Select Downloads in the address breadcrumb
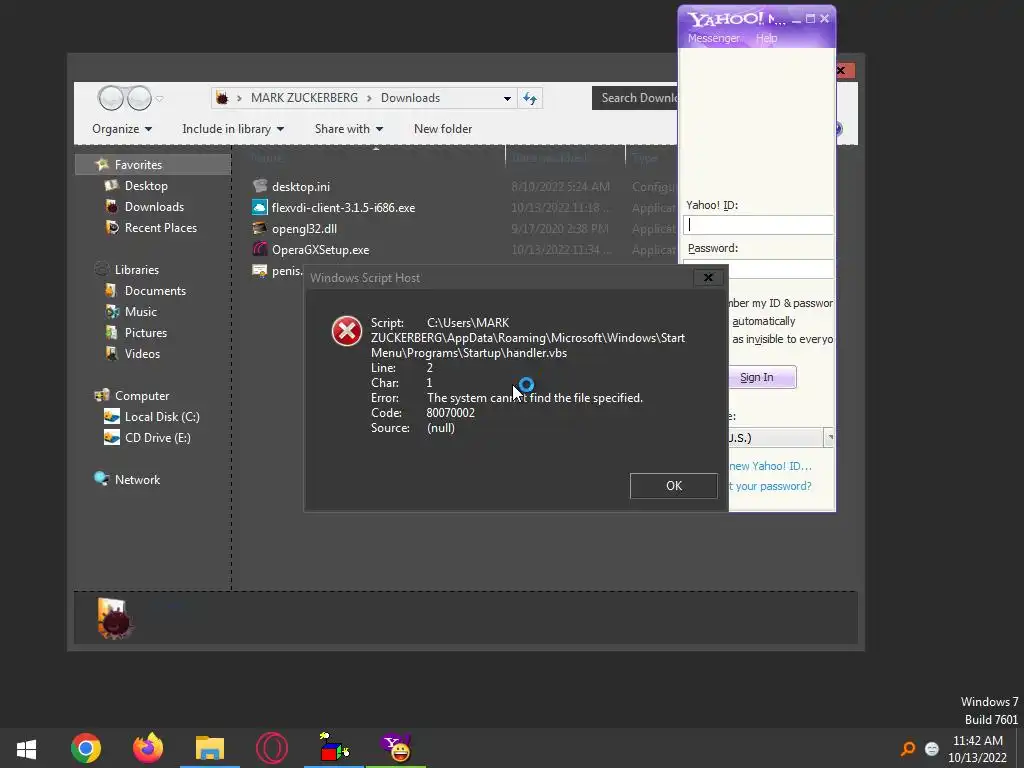The height and width of the screenshot is (768, 1024). pos(410,98)
